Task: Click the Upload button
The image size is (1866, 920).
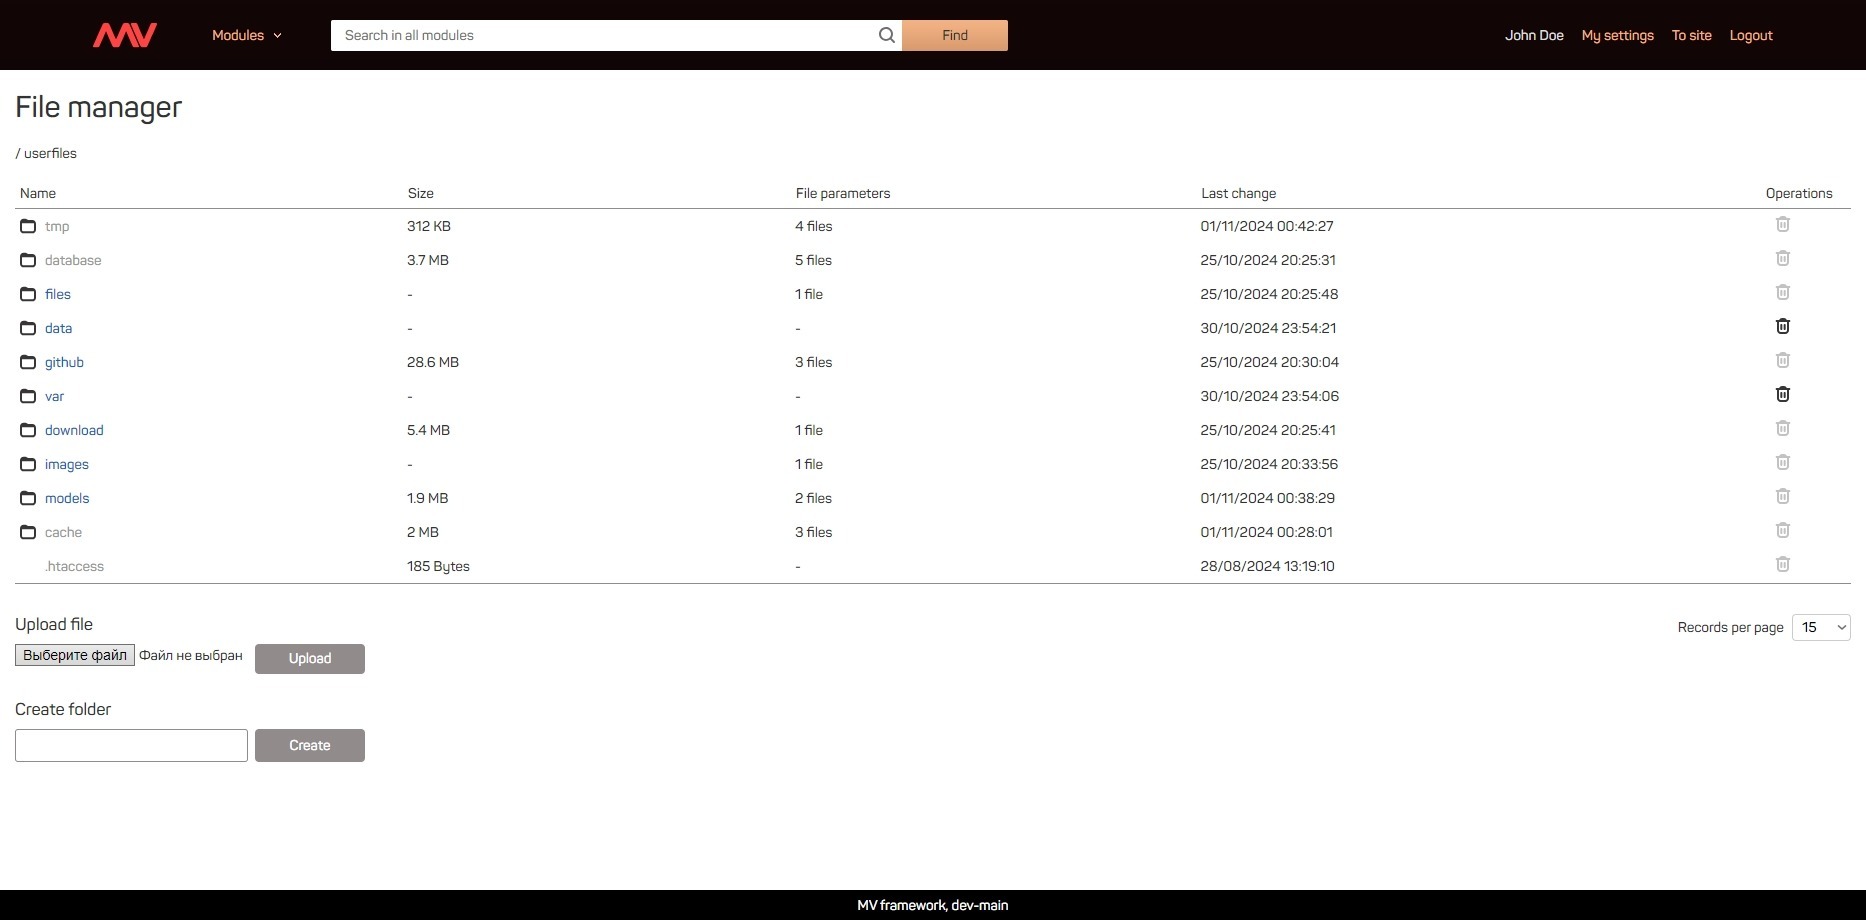Action: (x=309, y=658)
